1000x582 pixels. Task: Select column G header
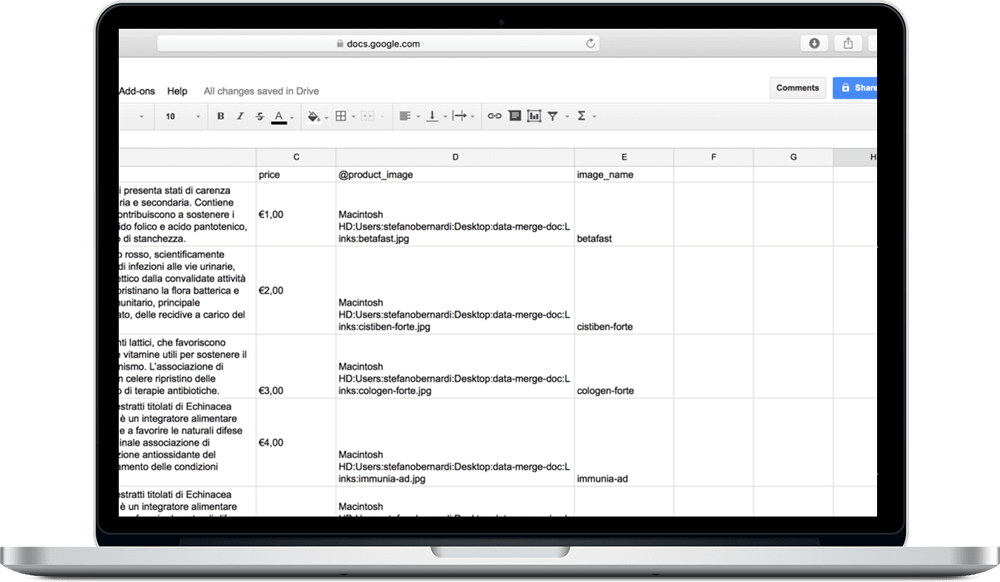tap(793, 157)
